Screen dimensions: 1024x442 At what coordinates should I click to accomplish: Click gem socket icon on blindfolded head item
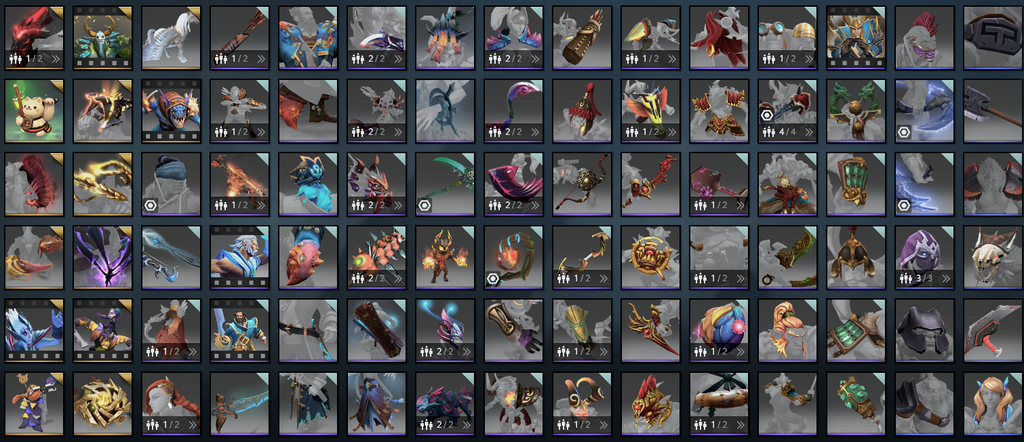click(150, 206)
